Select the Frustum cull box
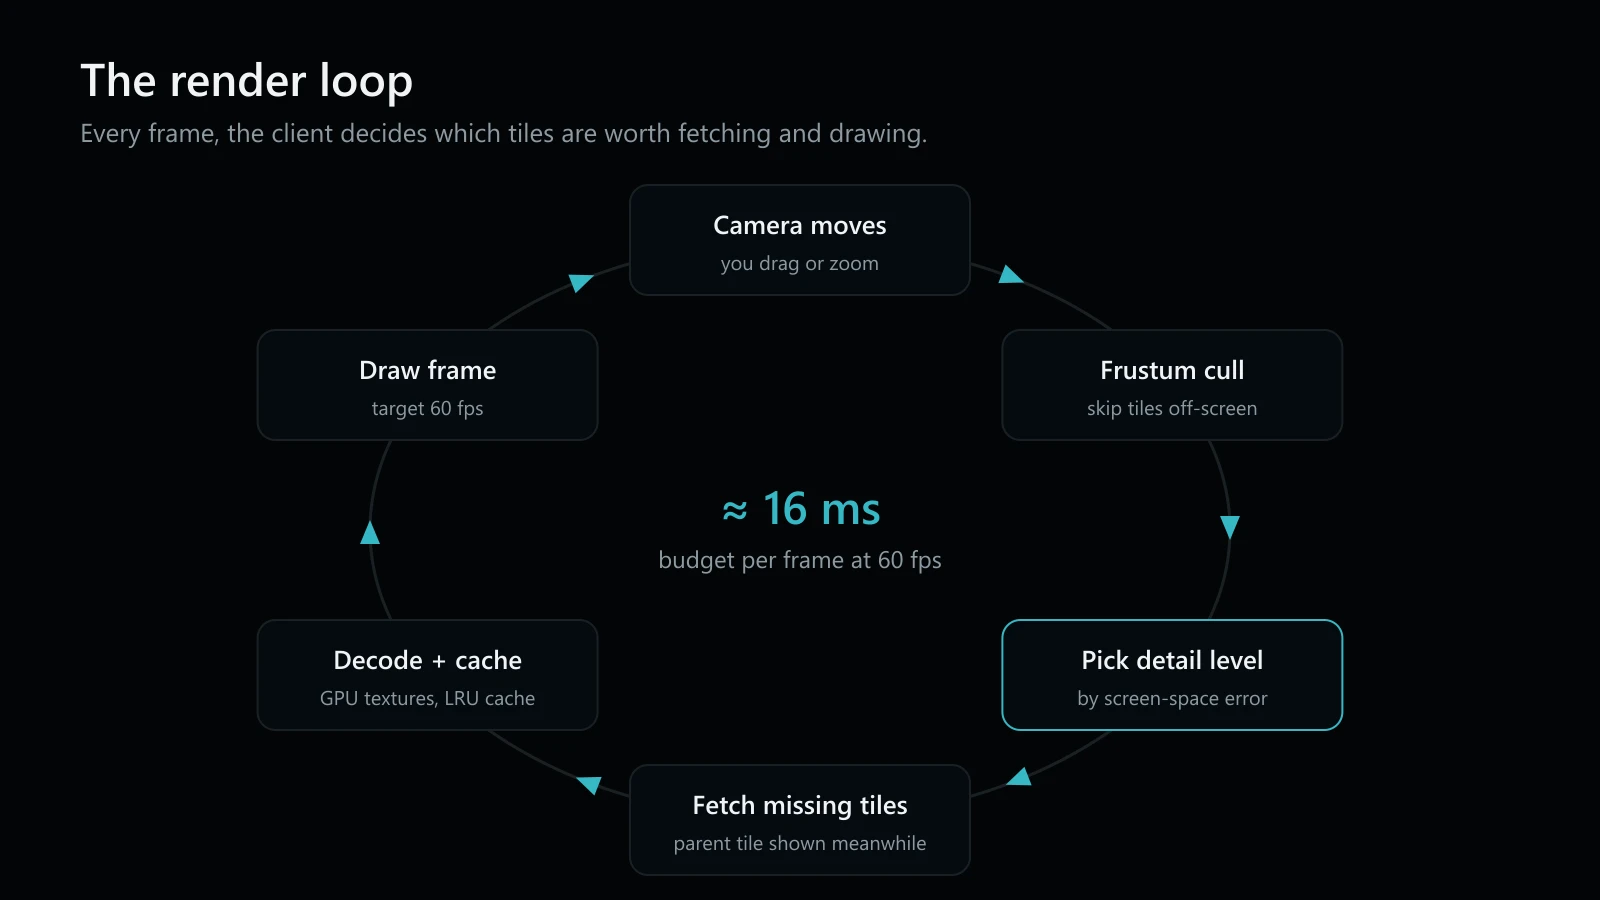The image size is (1600, 900). coord(1172,385)
